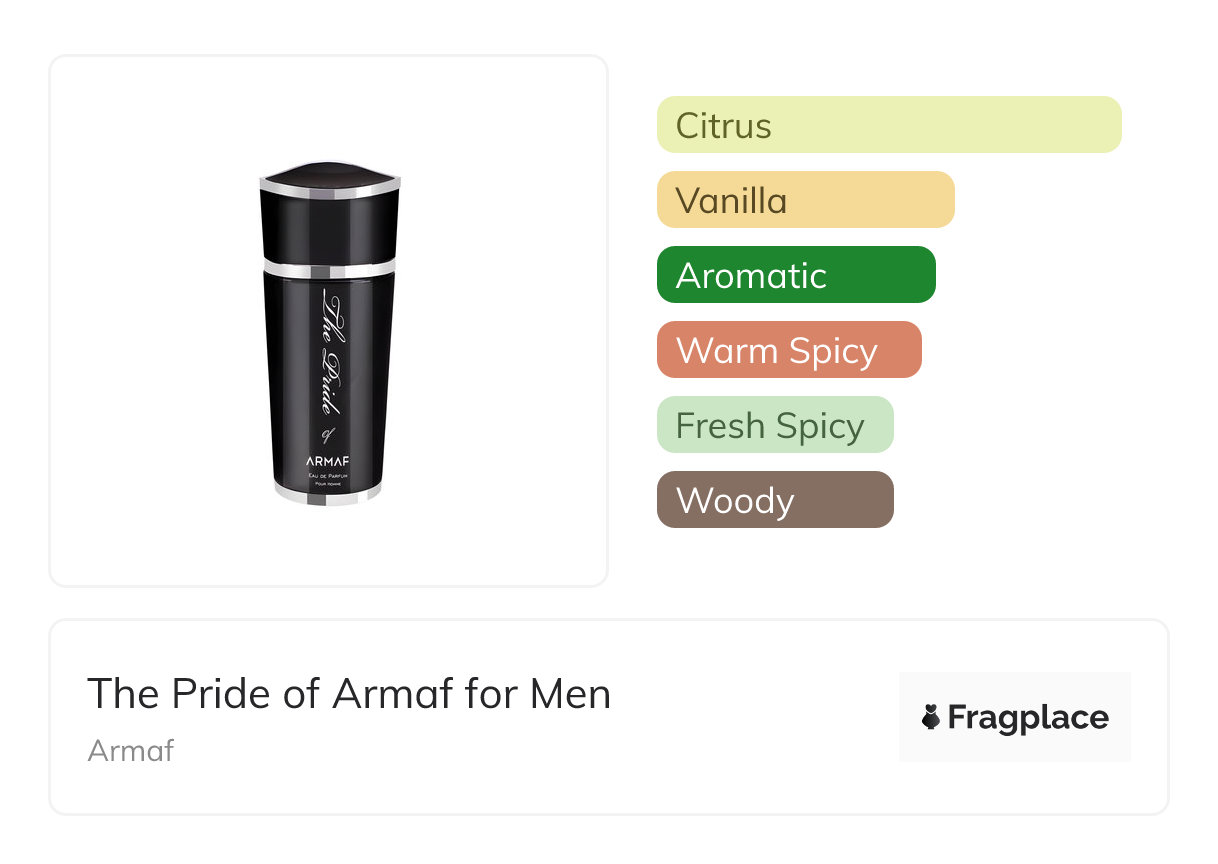Select the Citrus accord bar
The image size is (1218, 864).
pyautogui.click(x=888, y=125)
